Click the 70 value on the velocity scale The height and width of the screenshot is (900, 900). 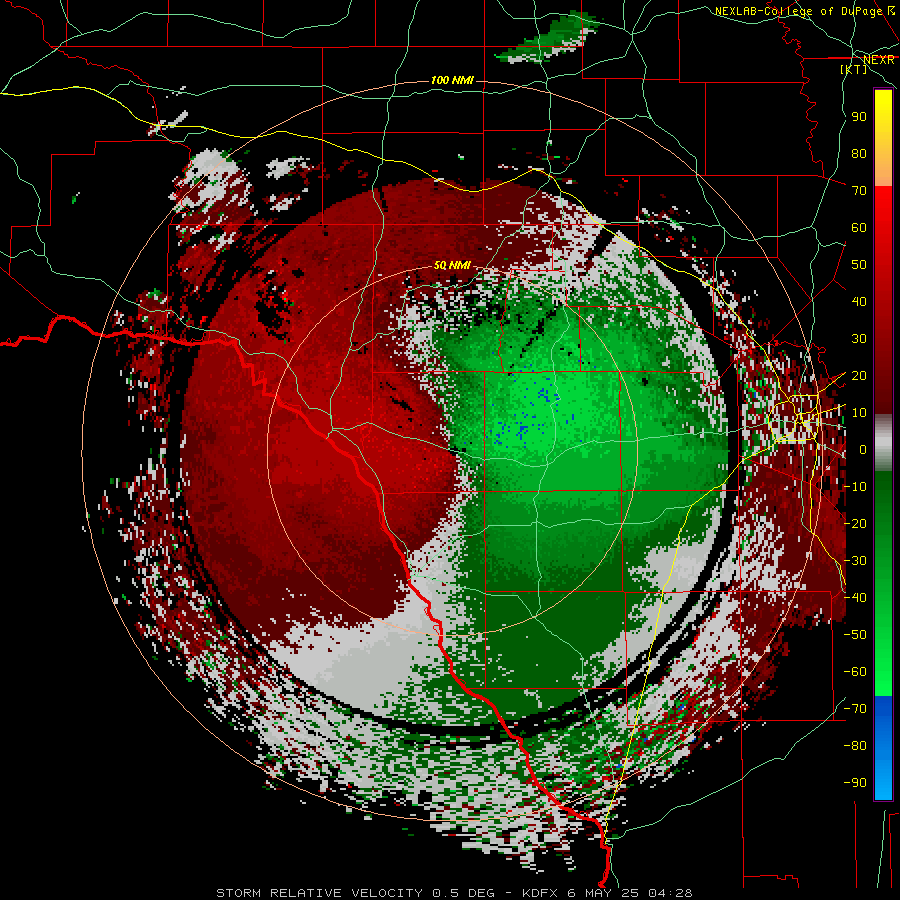859,191
